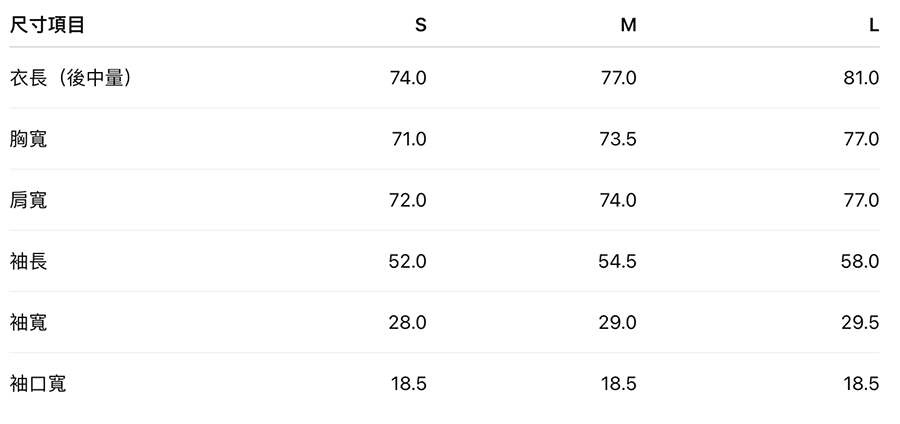
Task: Select the L size 袖寬 value 29.5
Action: [x=860, y=322]
